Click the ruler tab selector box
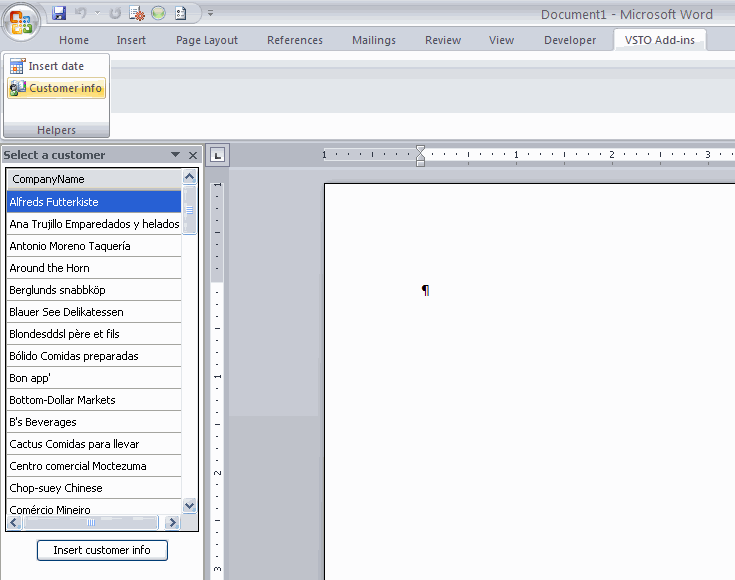The height and width of the screenshot is (580, 735). pyautogui.click(x=218, y=155)
